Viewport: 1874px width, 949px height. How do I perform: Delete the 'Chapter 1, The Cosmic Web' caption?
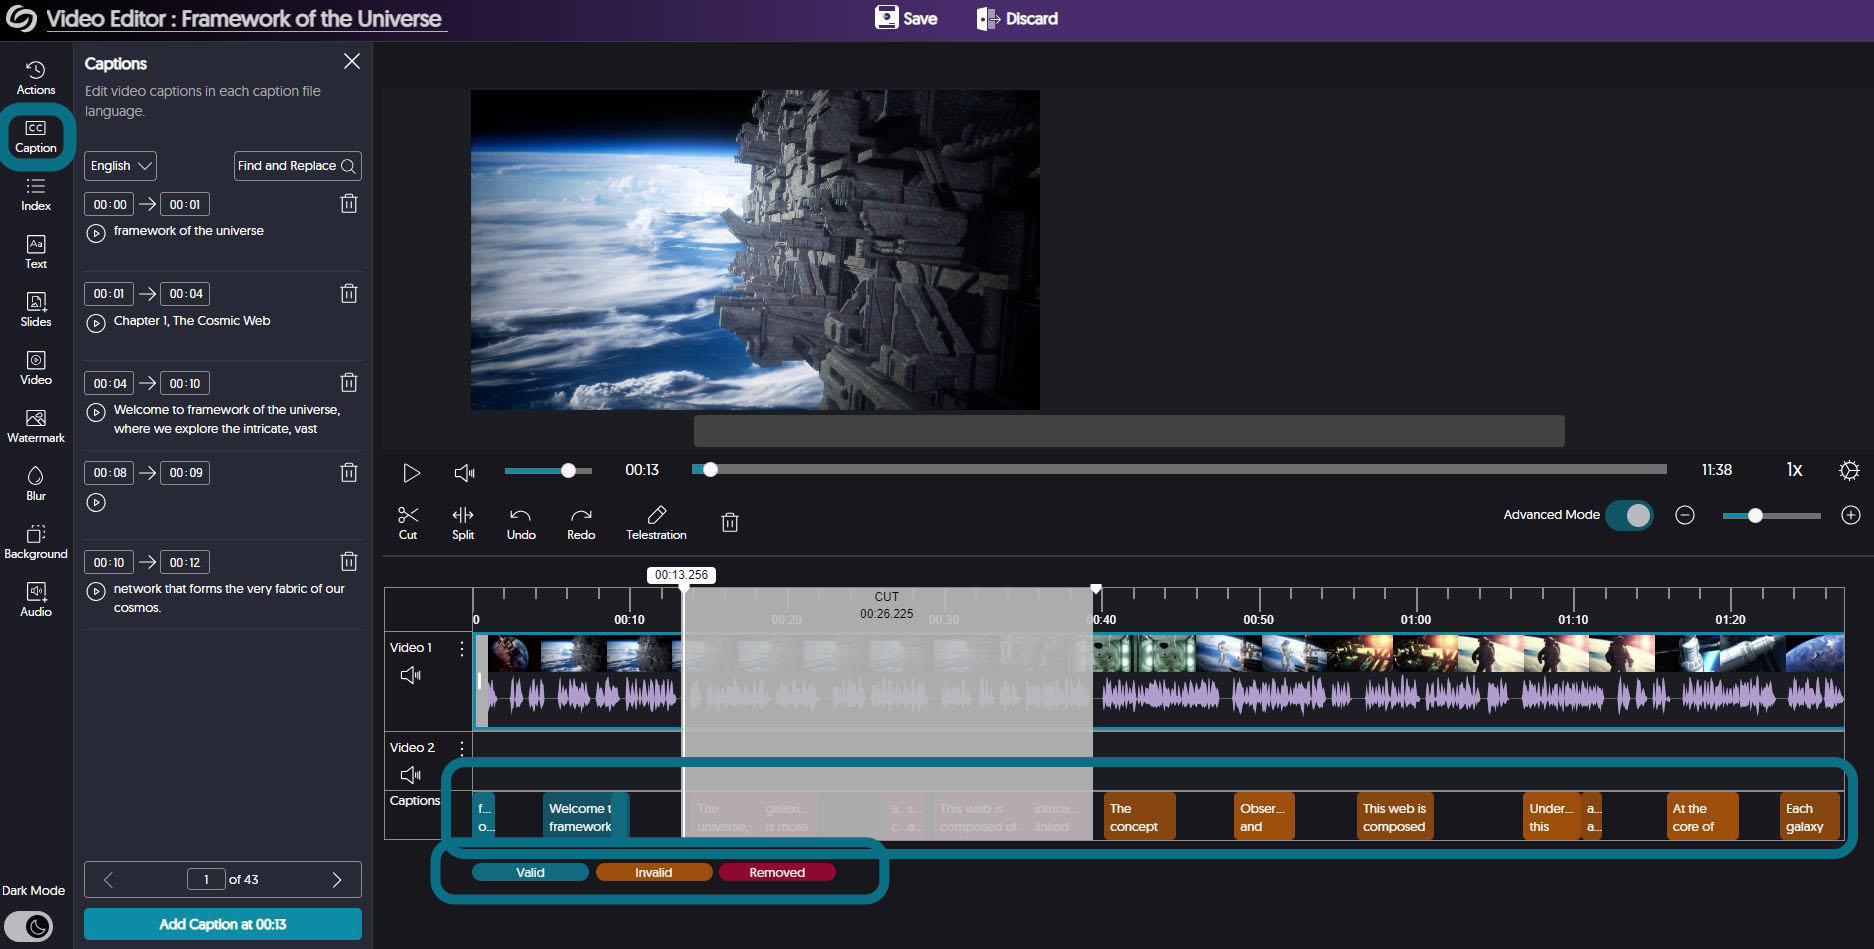(x=349, y=294)
